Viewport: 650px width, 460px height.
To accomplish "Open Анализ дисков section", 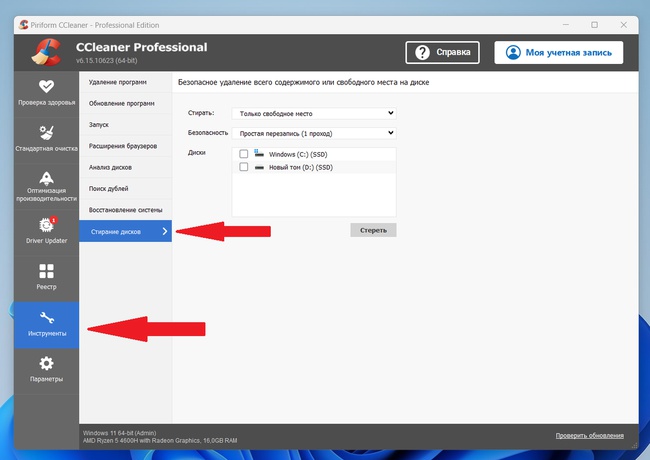I will coord(125,167).
